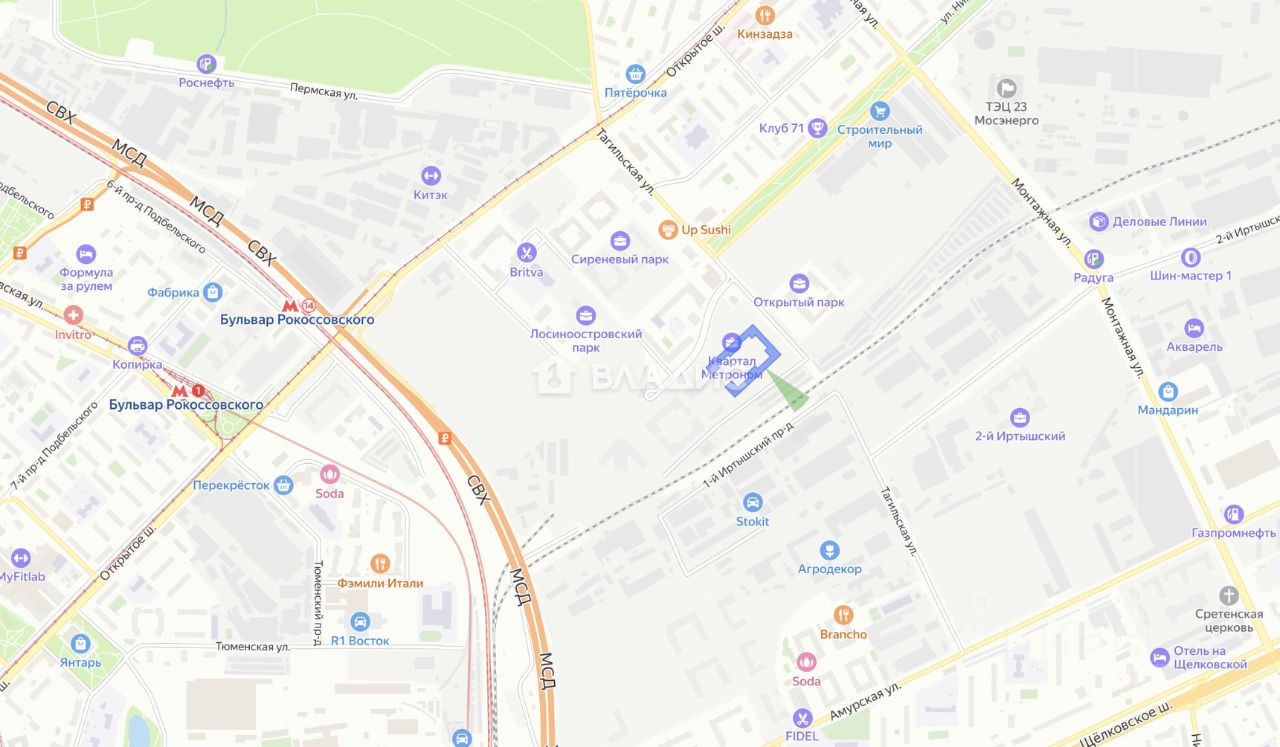This screenshot has width=1280, height=747.
Task: Click the Britva scissors icon
Action: 526,253
